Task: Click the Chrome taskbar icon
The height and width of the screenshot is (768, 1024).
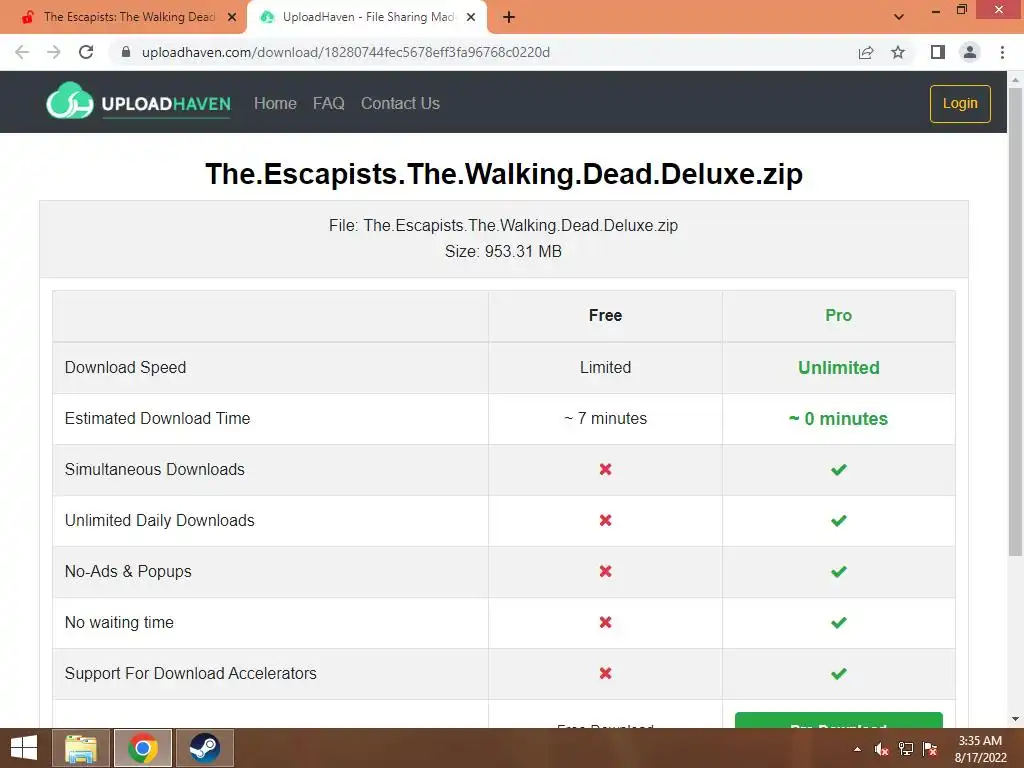Action: click(143, 748)
